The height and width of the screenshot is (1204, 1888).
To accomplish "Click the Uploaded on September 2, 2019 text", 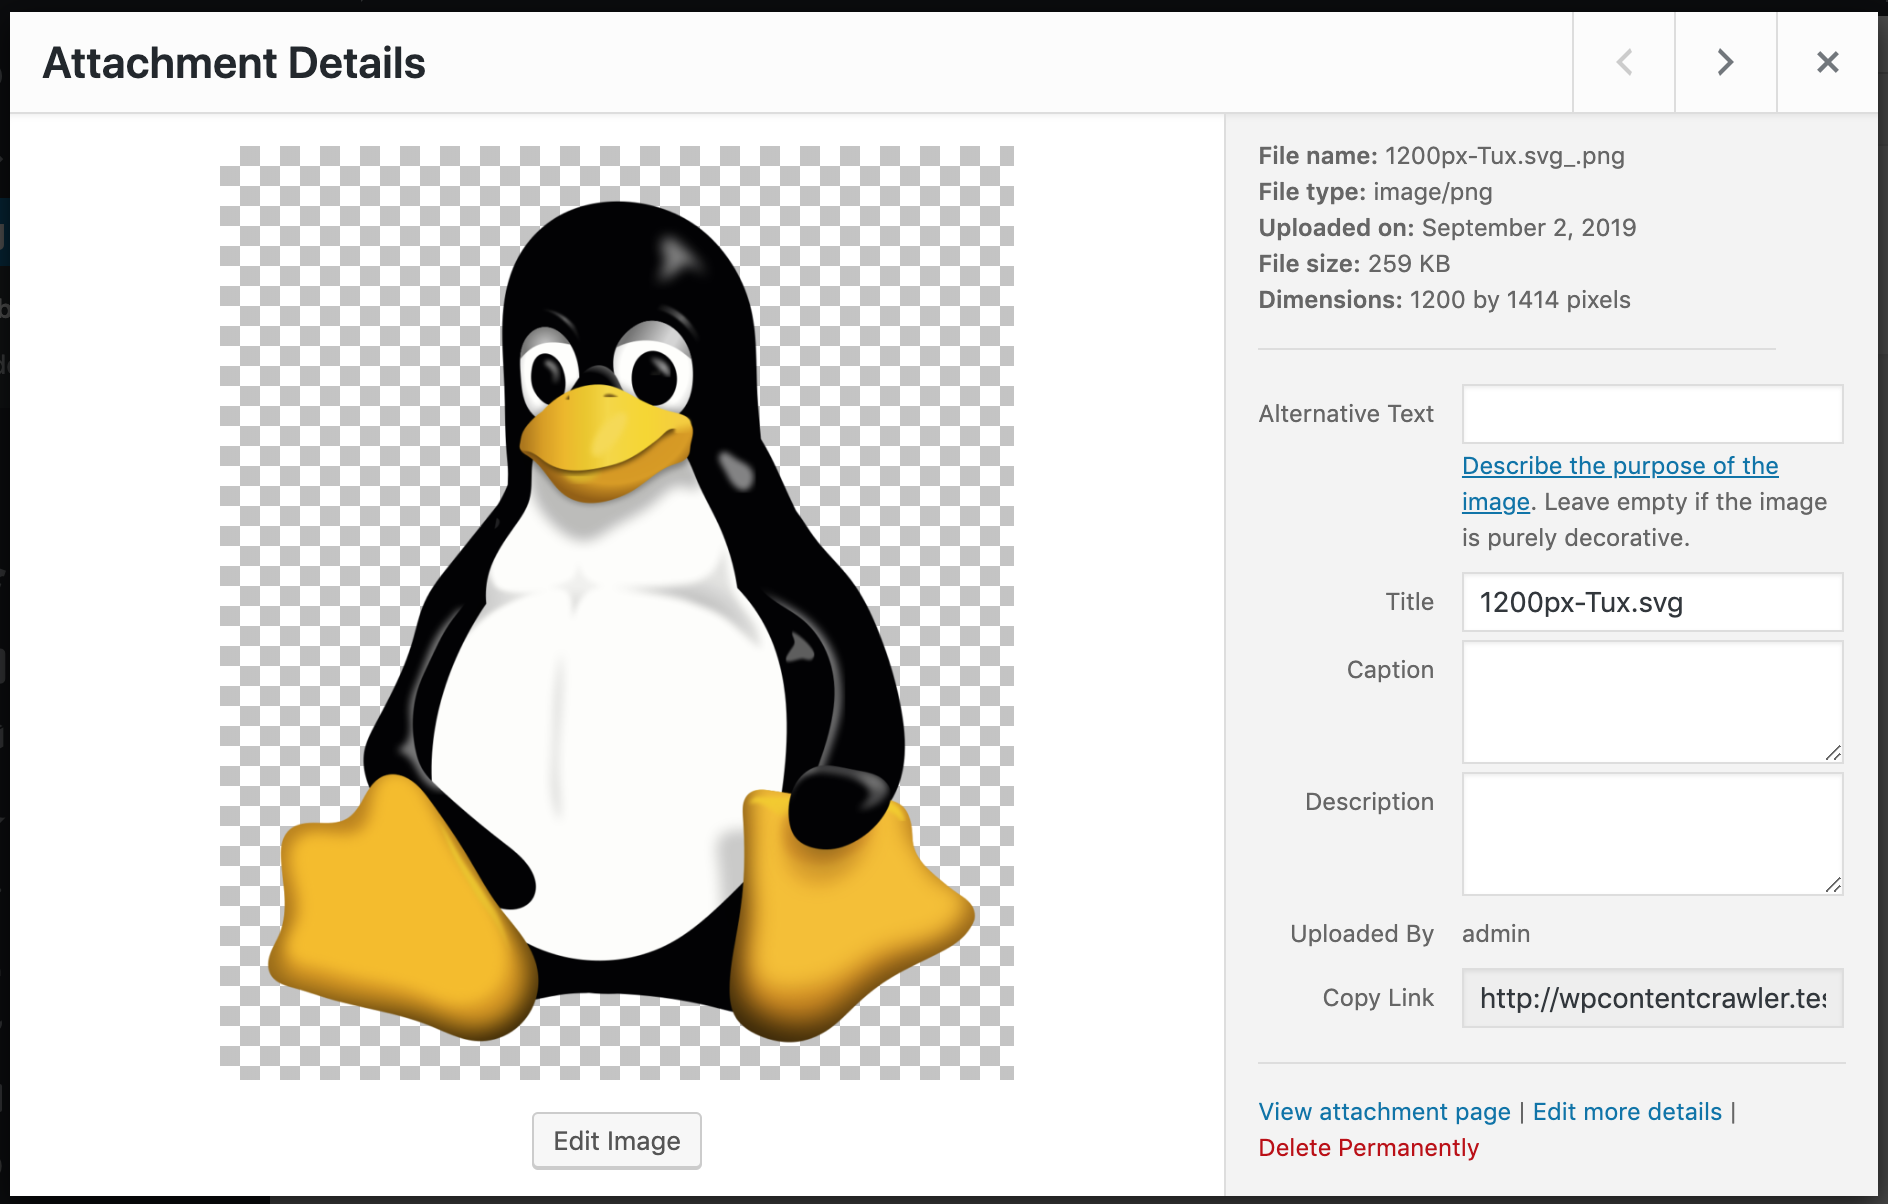I will coord(1447,228).
